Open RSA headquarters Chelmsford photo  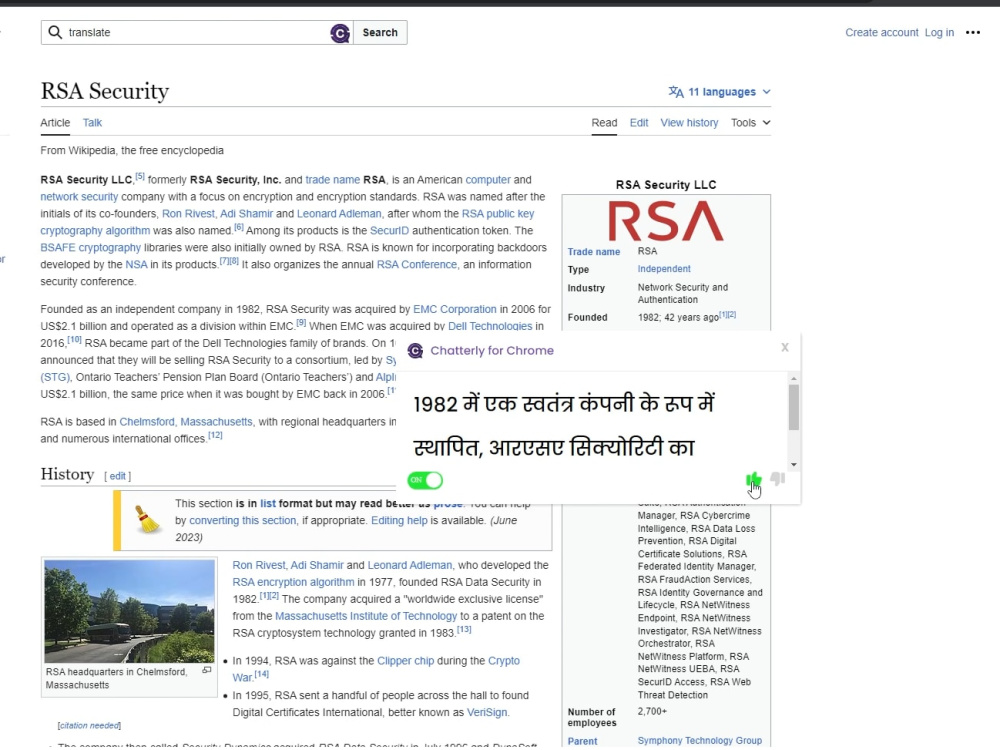click(129, 611)
